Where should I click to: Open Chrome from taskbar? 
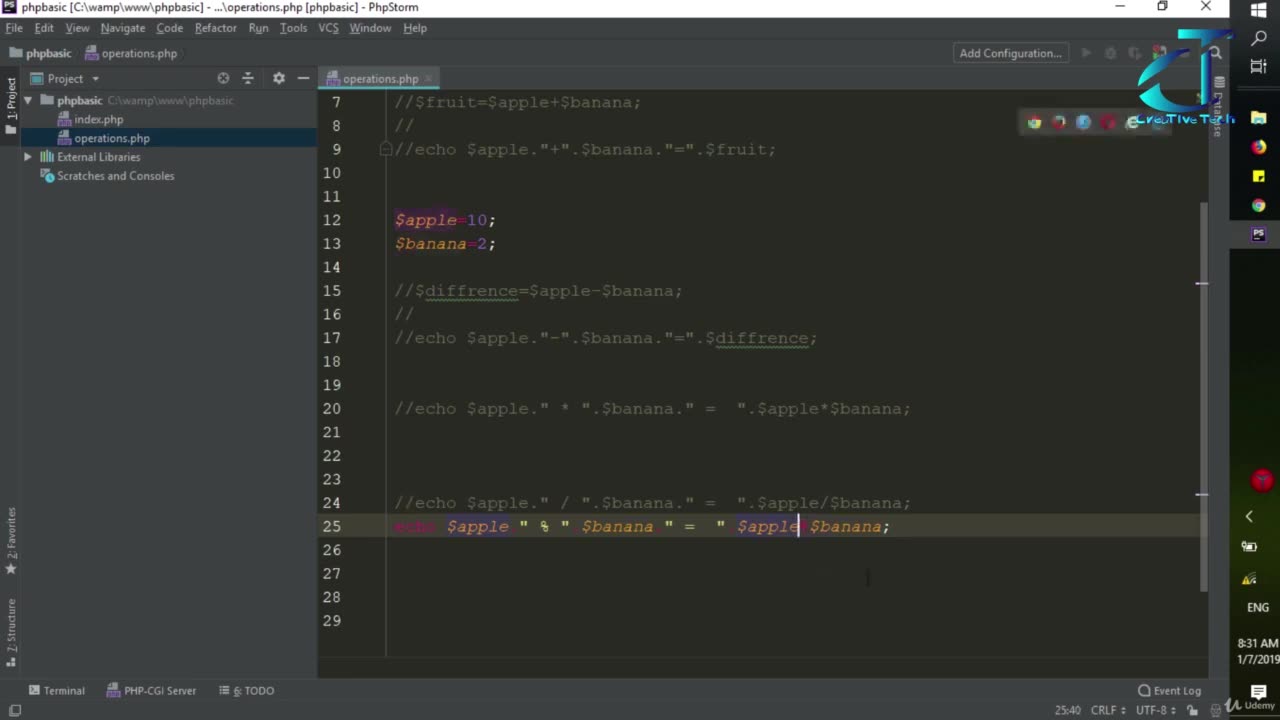coord(1259,205)
